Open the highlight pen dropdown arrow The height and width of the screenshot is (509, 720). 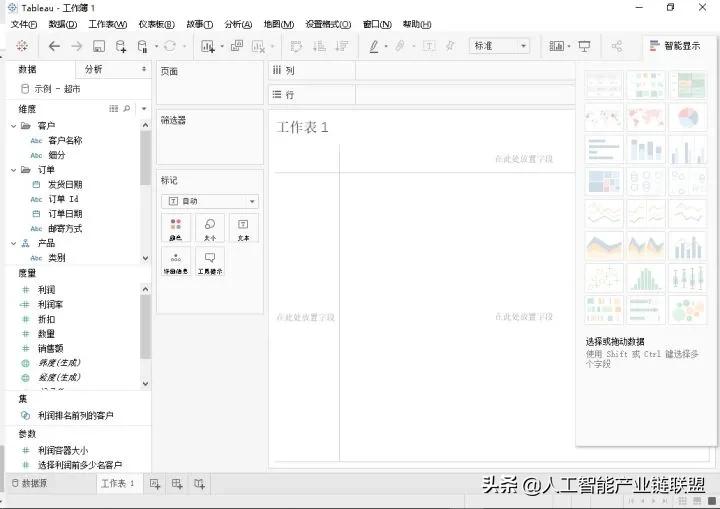[x=386, y=46]
